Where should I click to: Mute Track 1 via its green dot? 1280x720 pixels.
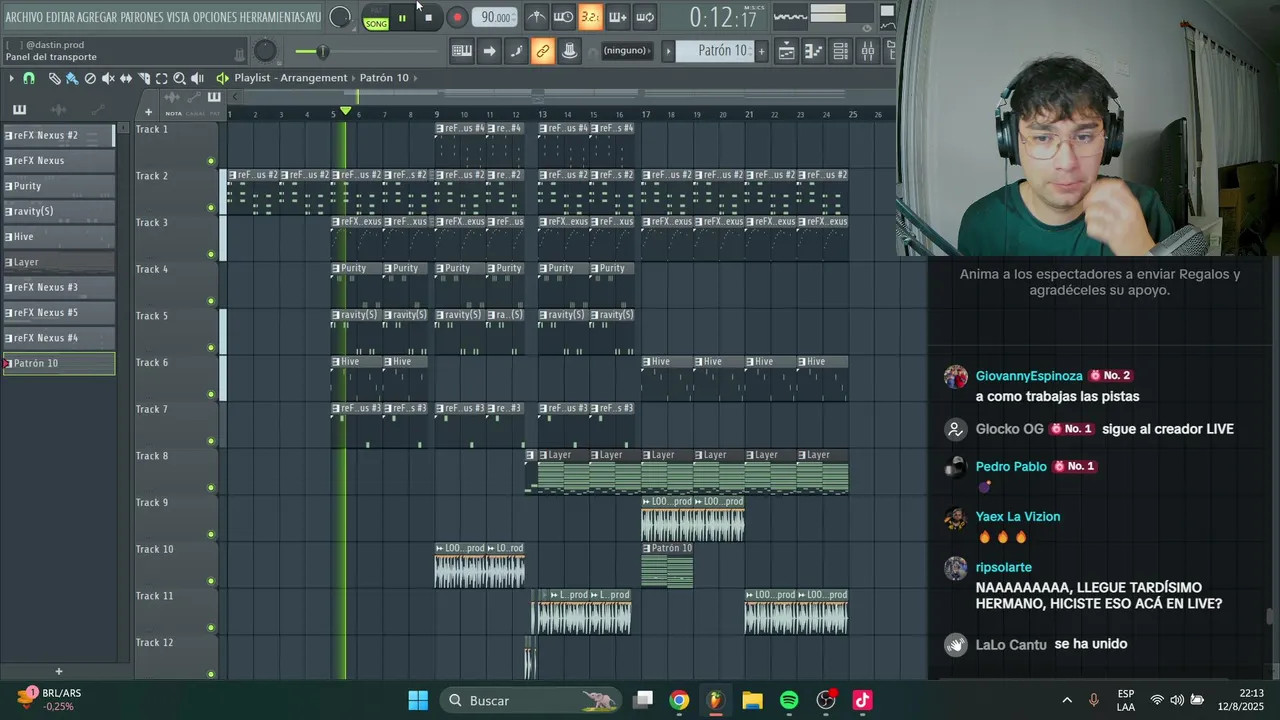pyautogui.click(x=211, y=161)
